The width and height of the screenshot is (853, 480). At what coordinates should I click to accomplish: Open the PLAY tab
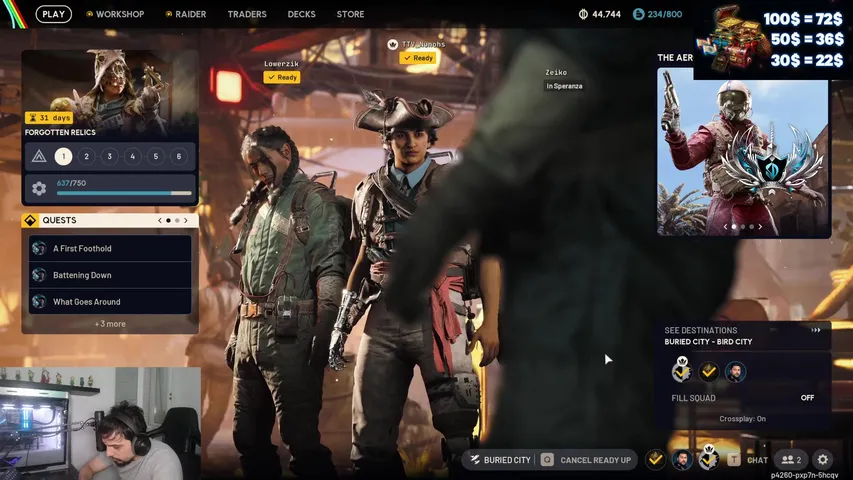[x=53, y=14]
